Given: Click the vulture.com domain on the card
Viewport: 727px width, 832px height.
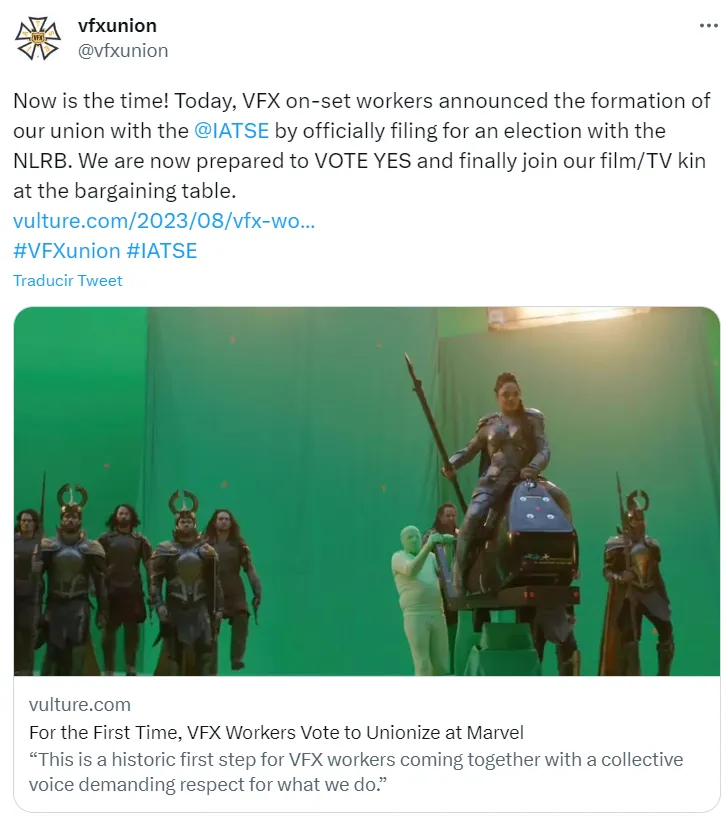Looking at the screenshot, I should [x=80, y=705].
